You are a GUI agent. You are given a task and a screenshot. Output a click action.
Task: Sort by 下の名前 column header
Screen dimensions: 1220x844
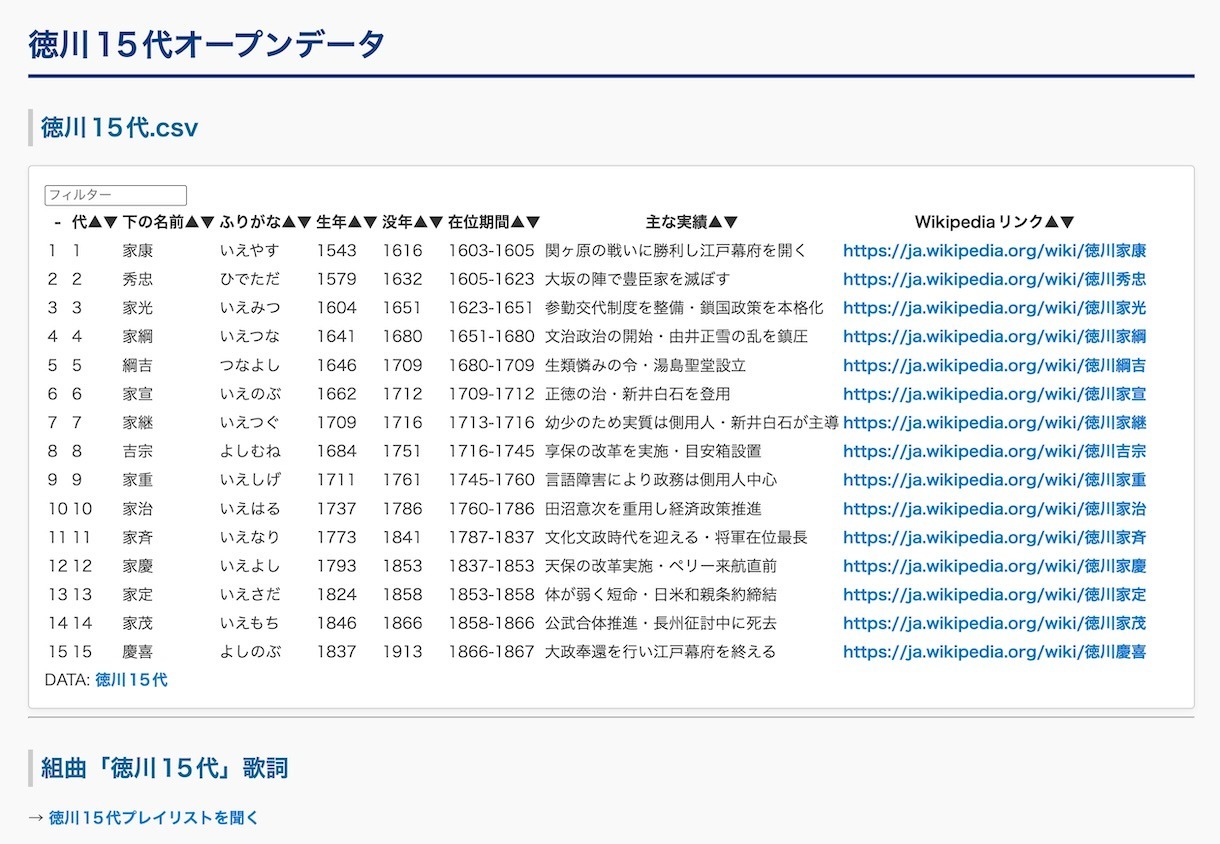pos(169,222)
